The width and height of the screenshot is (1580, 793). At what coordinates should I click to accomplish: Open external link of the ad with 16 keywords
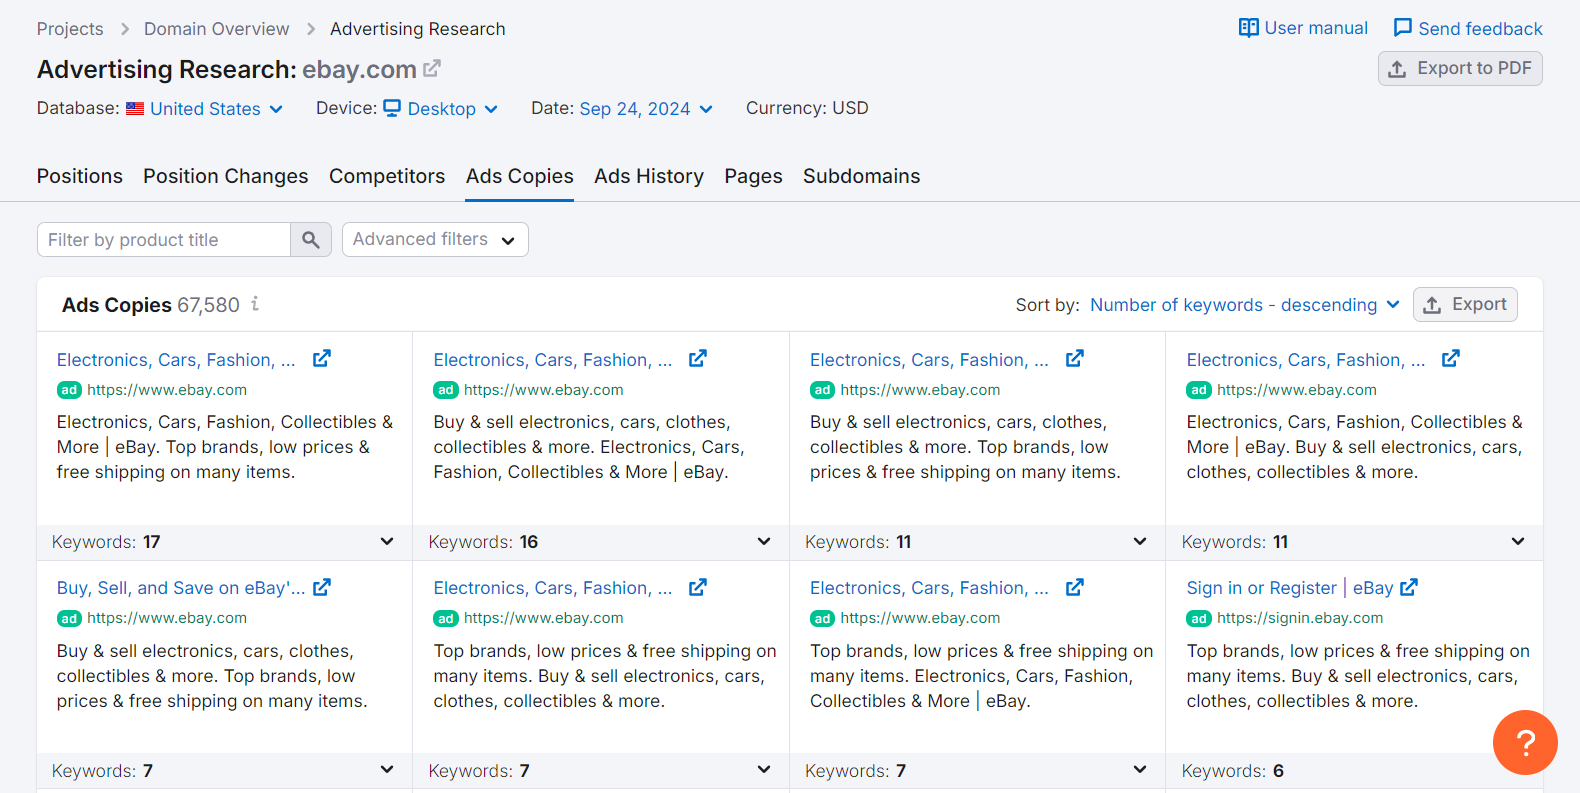(x=698, y=359)
